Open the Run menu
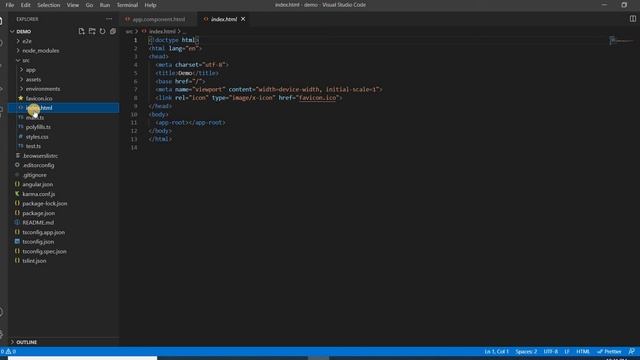 tap(105, 5)
